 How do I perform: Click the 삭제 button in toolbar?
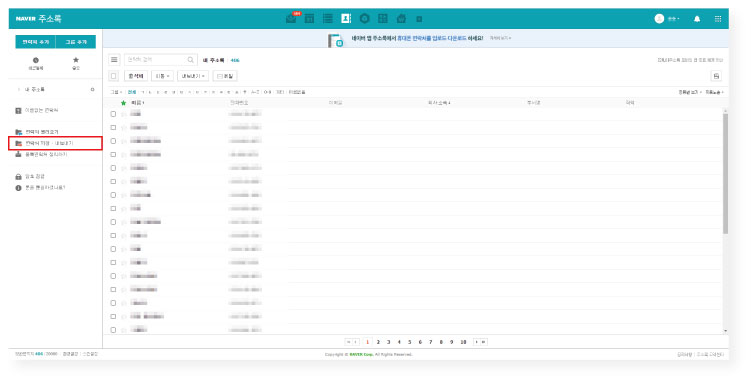click(136, 76)
